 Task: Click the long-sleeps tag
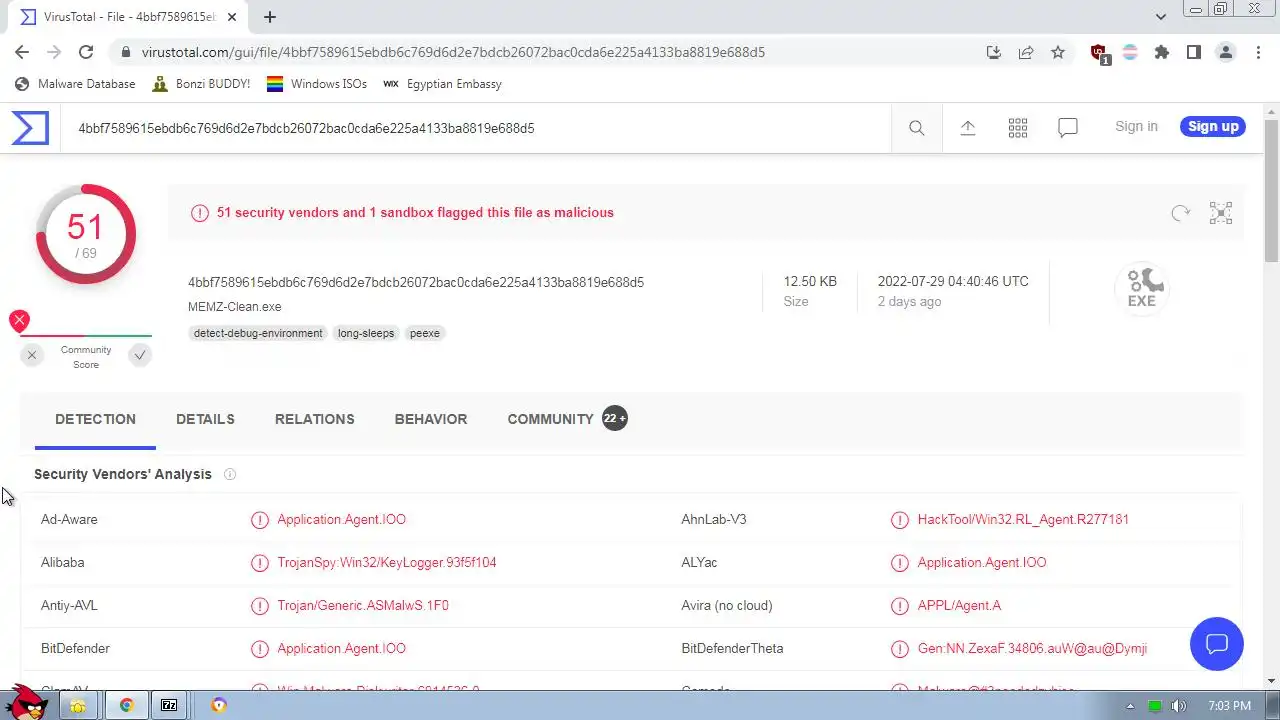pos(366,333)
